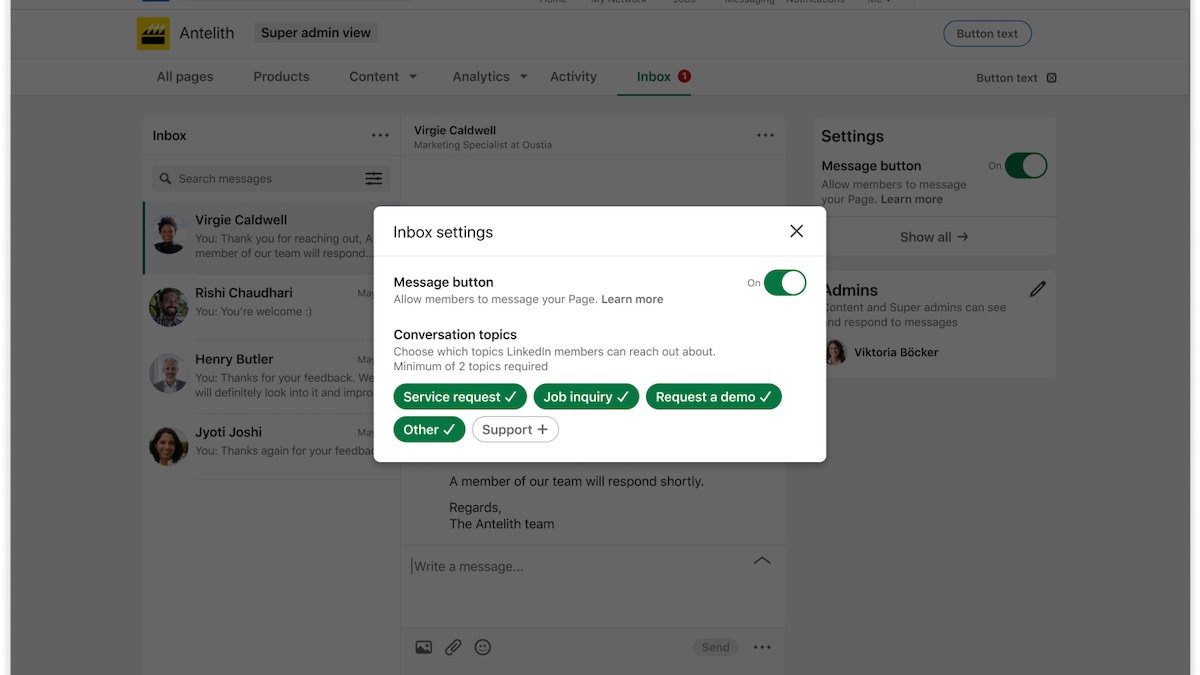Click Virgie Caldwell header name
This screenshot has width=1200, height=675.
coord(455,130)
